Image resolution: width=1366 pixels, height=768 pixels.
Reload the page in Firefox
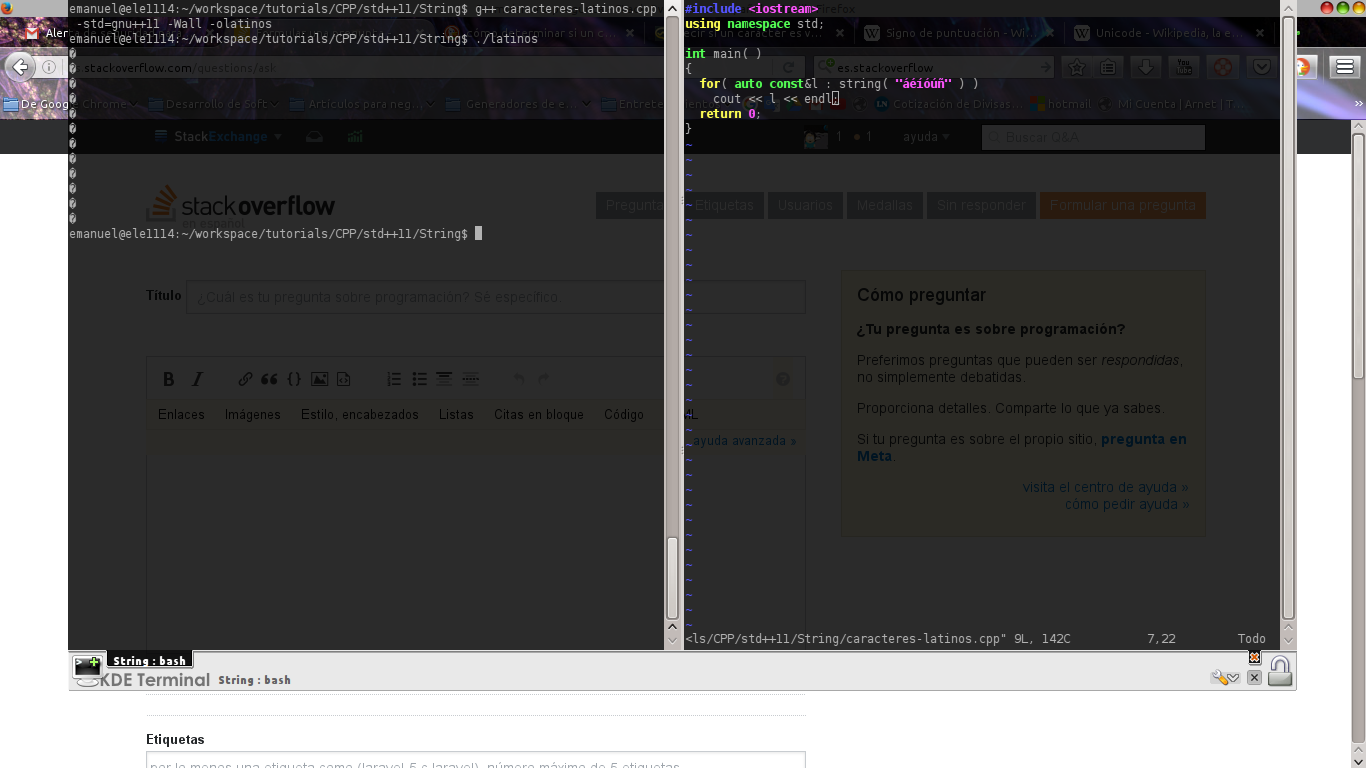789,68
